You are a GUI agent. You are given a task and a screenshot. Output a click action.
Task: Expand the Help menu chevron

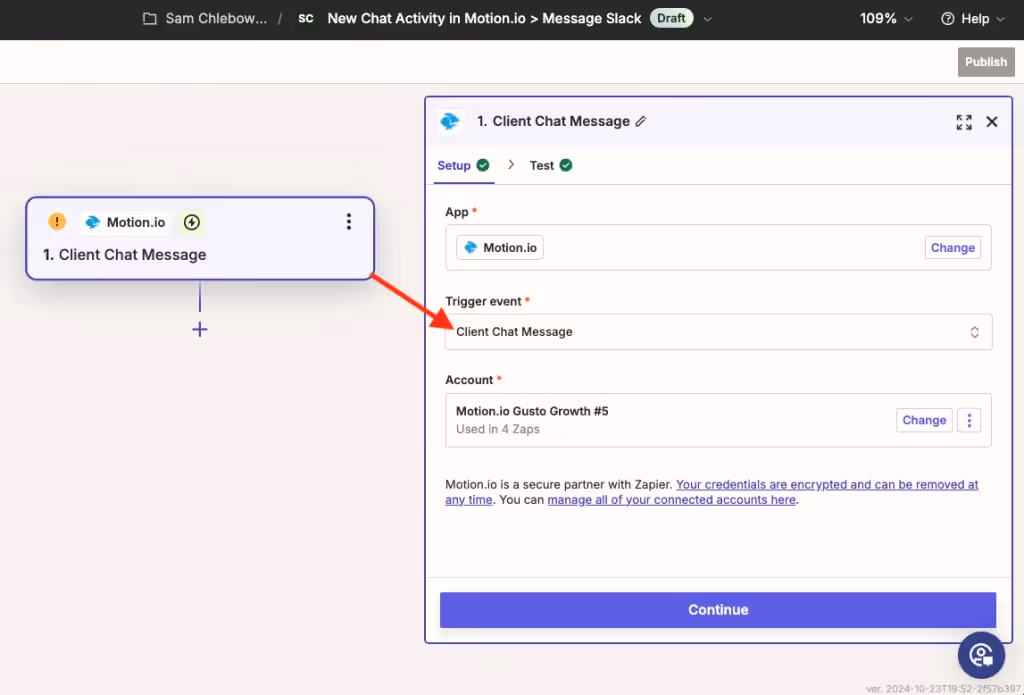[1000, 19]
